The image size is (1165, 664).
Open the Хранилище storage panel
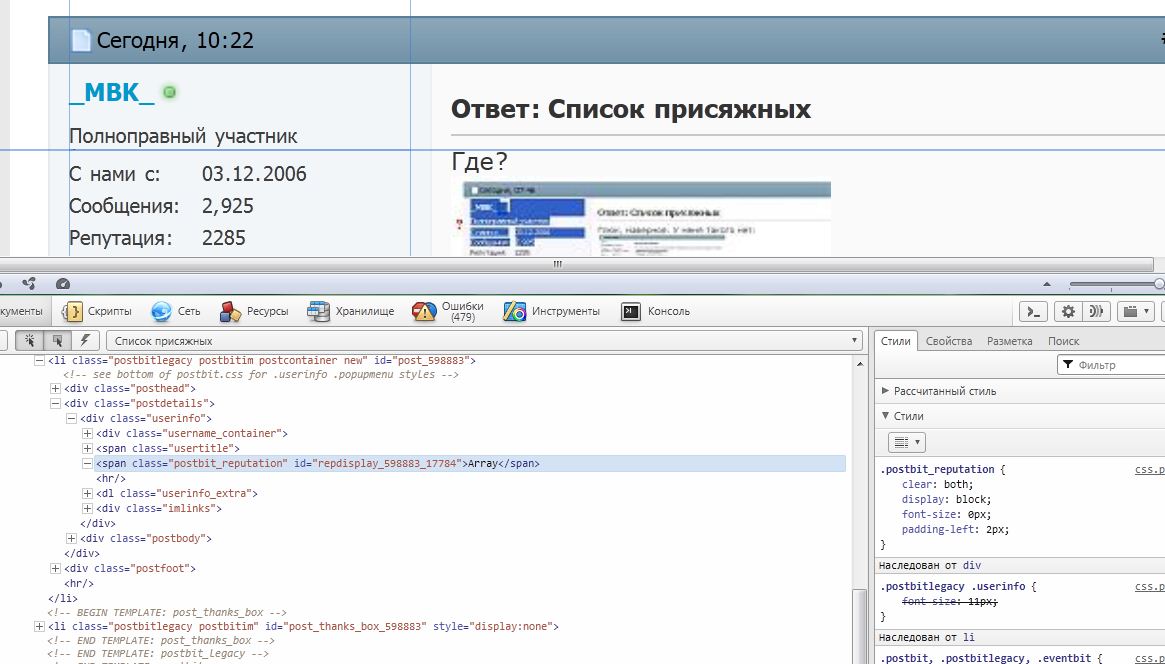[351, 311]
